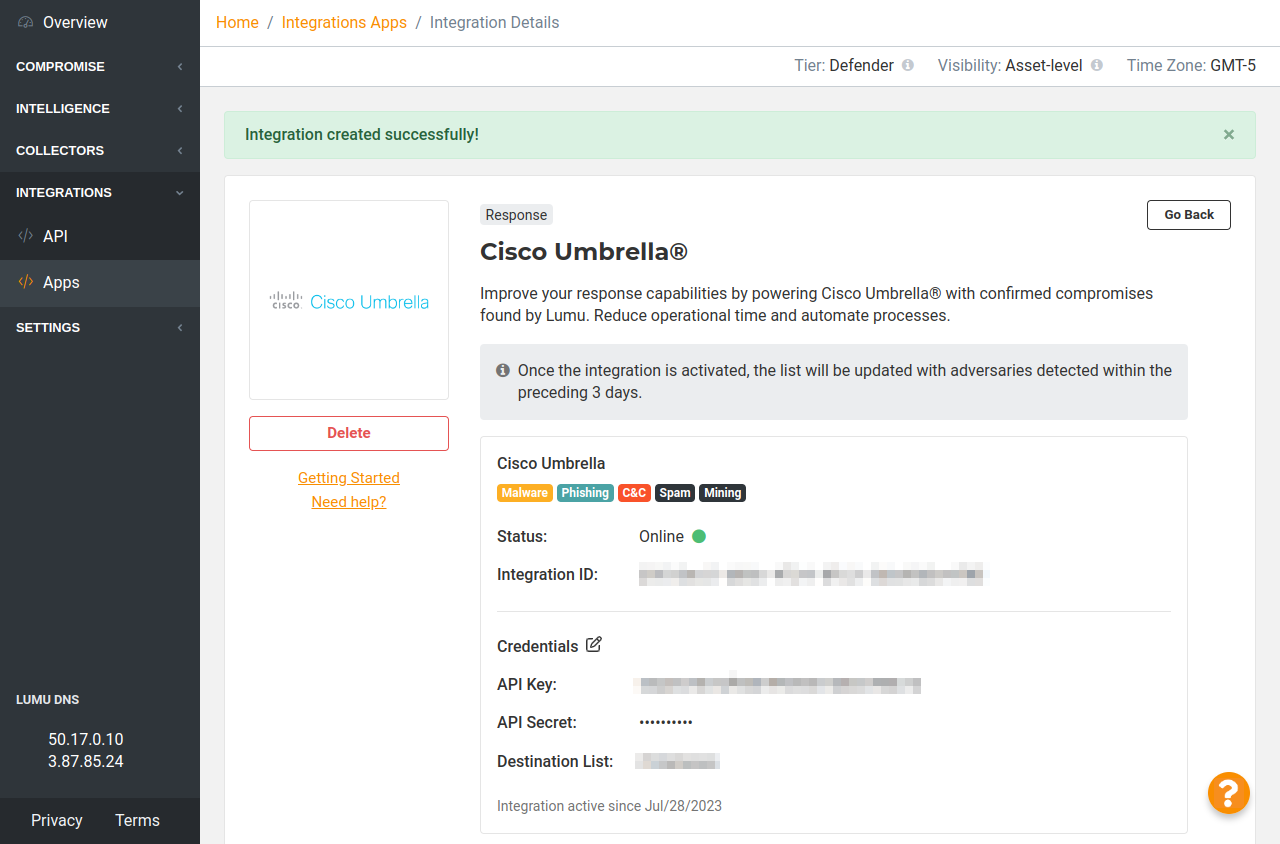Open the Integrations Apps breadcrumb link
Image resolution: width=1280 pixels, height=844 pixels.
344,22
